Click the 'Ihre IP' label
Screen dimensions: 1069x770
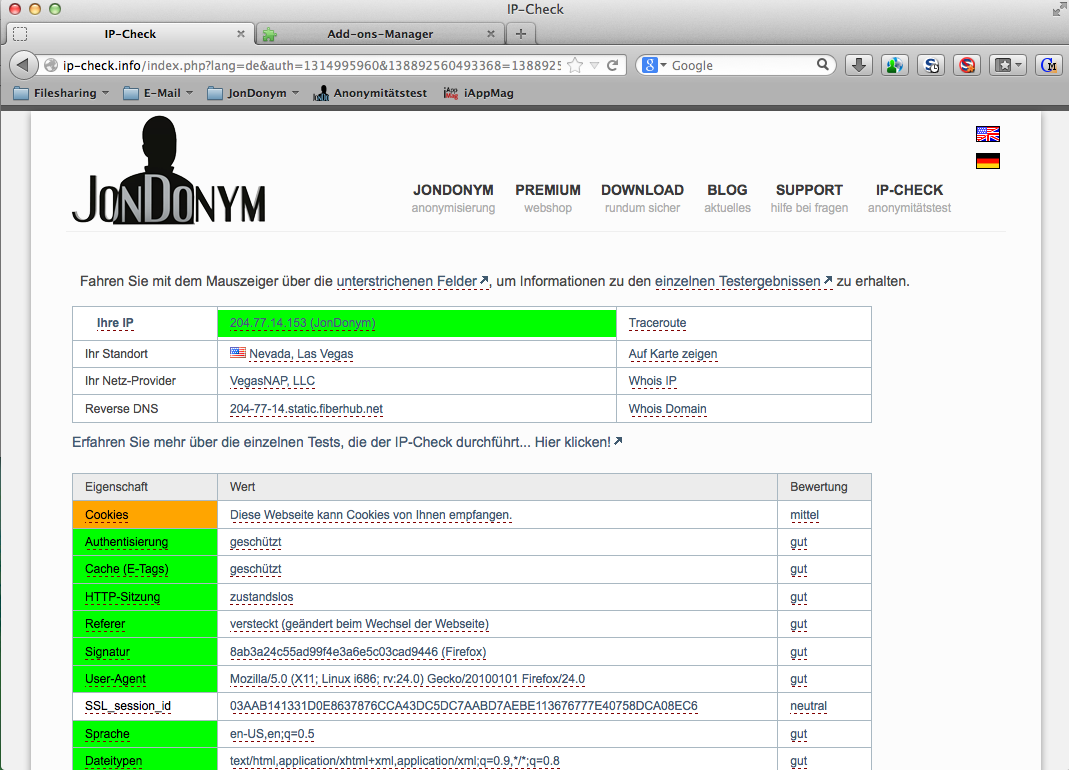click(115, 323)
